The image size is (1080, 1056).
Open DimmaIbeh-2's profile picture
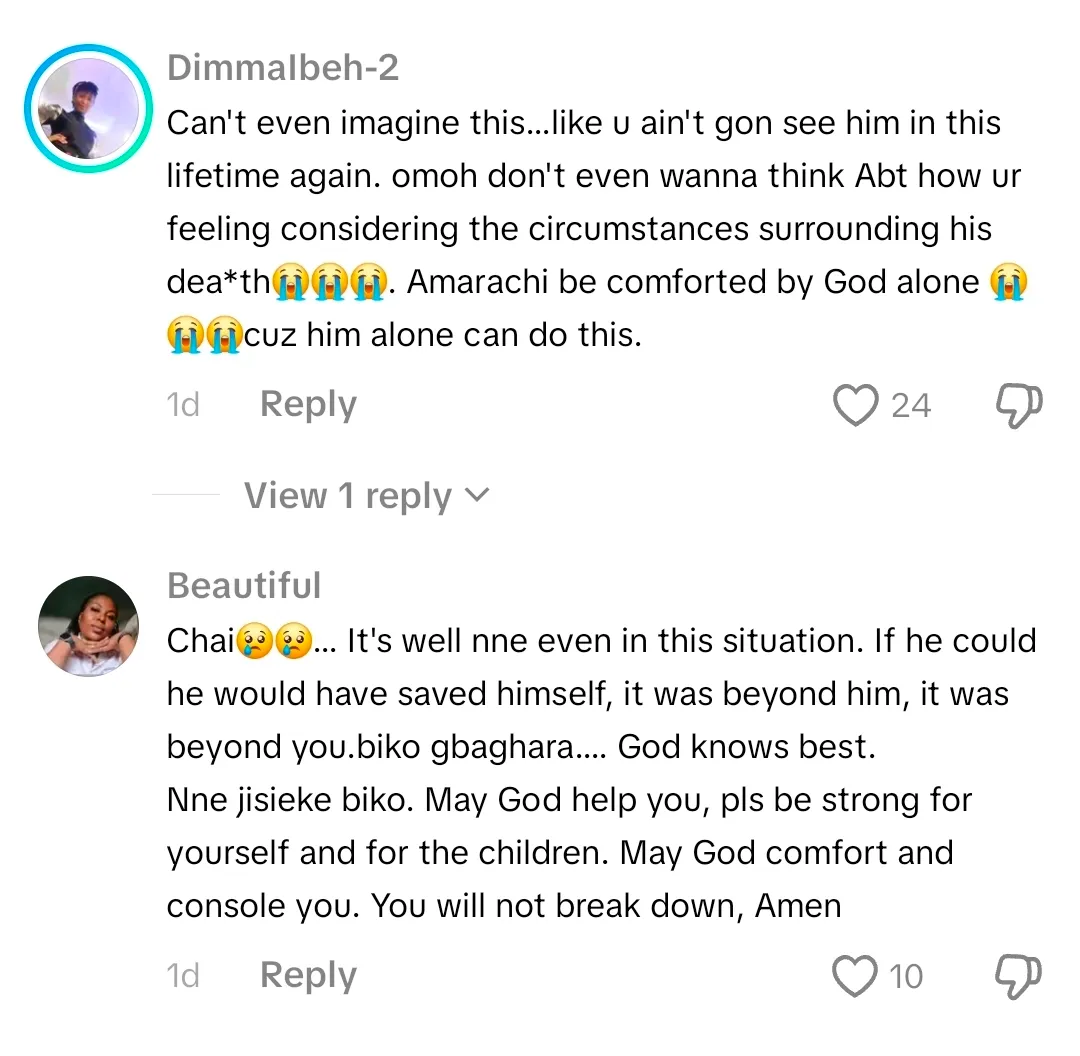[x=88, y=108]
